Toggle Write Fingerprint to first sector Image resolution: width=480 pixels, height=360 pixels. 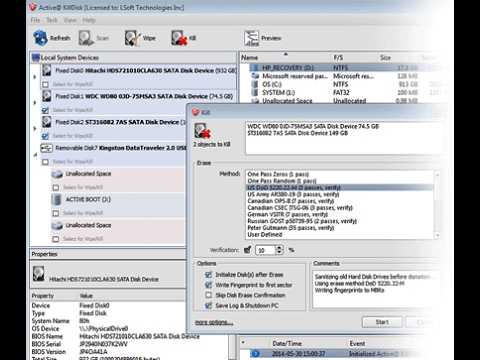(208, 285)
